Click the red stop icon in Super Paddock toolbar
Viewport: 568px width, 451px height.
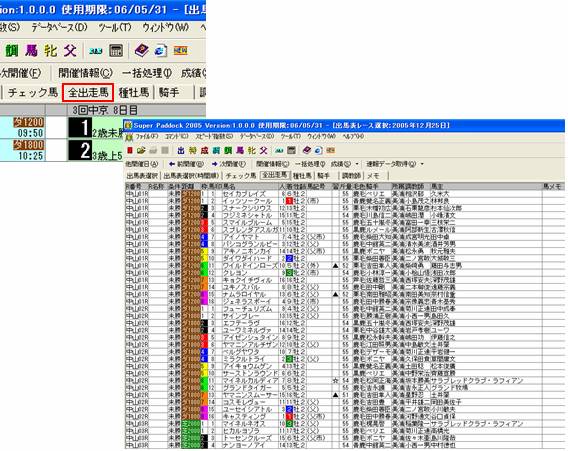click(x=130, y=151)
